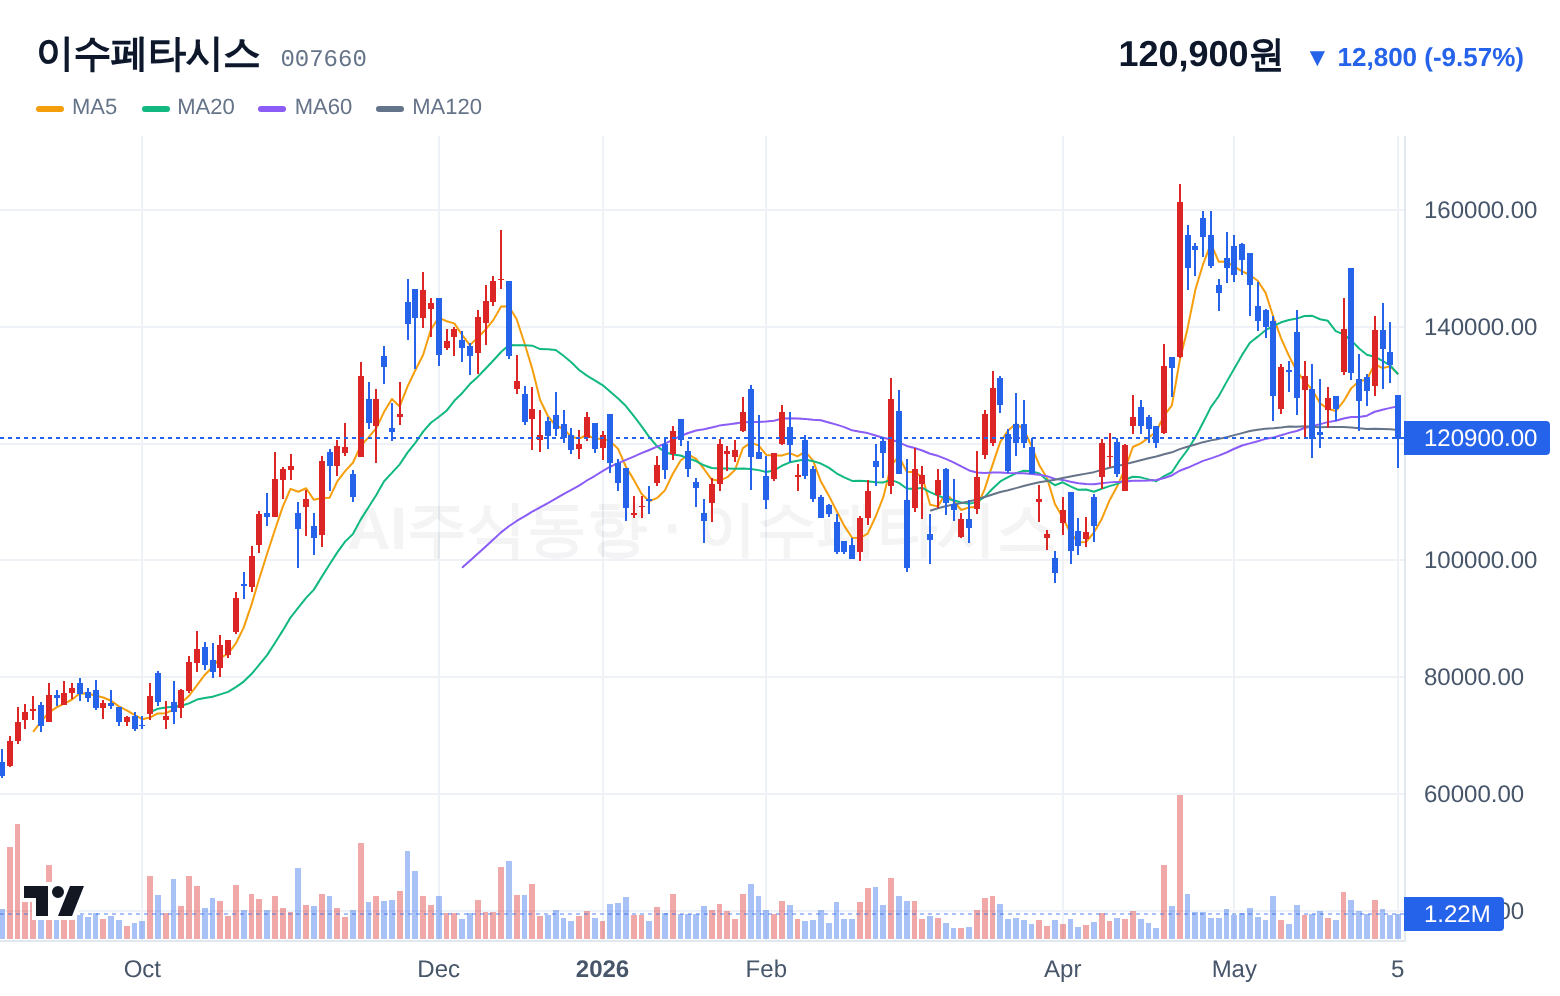1560x996 pixels.
Task: Toggle the green MA20 legend item
Action: click(189, 107)
